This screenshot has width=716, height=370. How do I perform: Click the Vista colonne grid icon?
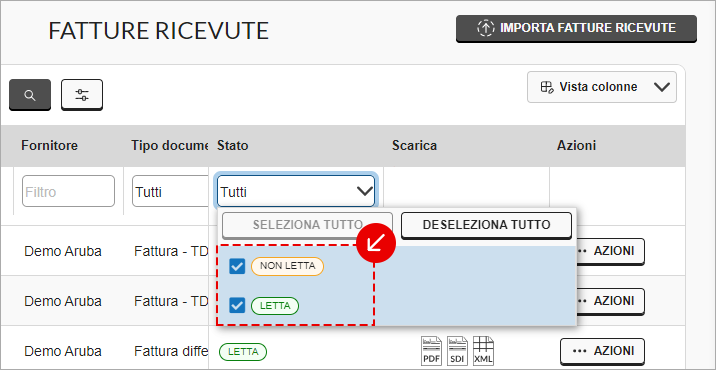(547, 87)
